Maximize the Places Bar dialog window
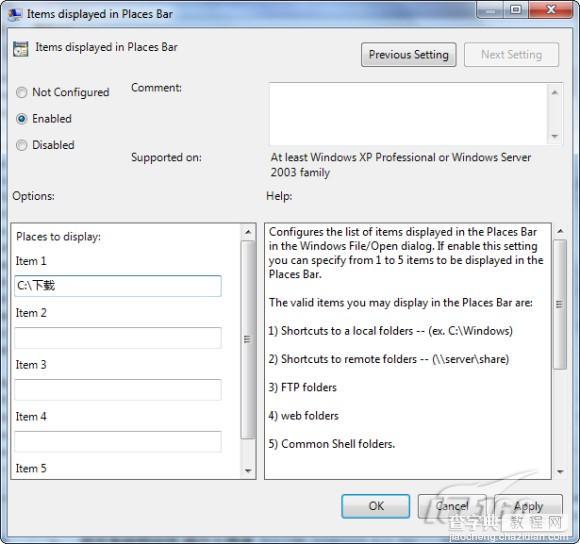Image resolution: width=580 pixels, height=544 pixels. pos(516,10)
